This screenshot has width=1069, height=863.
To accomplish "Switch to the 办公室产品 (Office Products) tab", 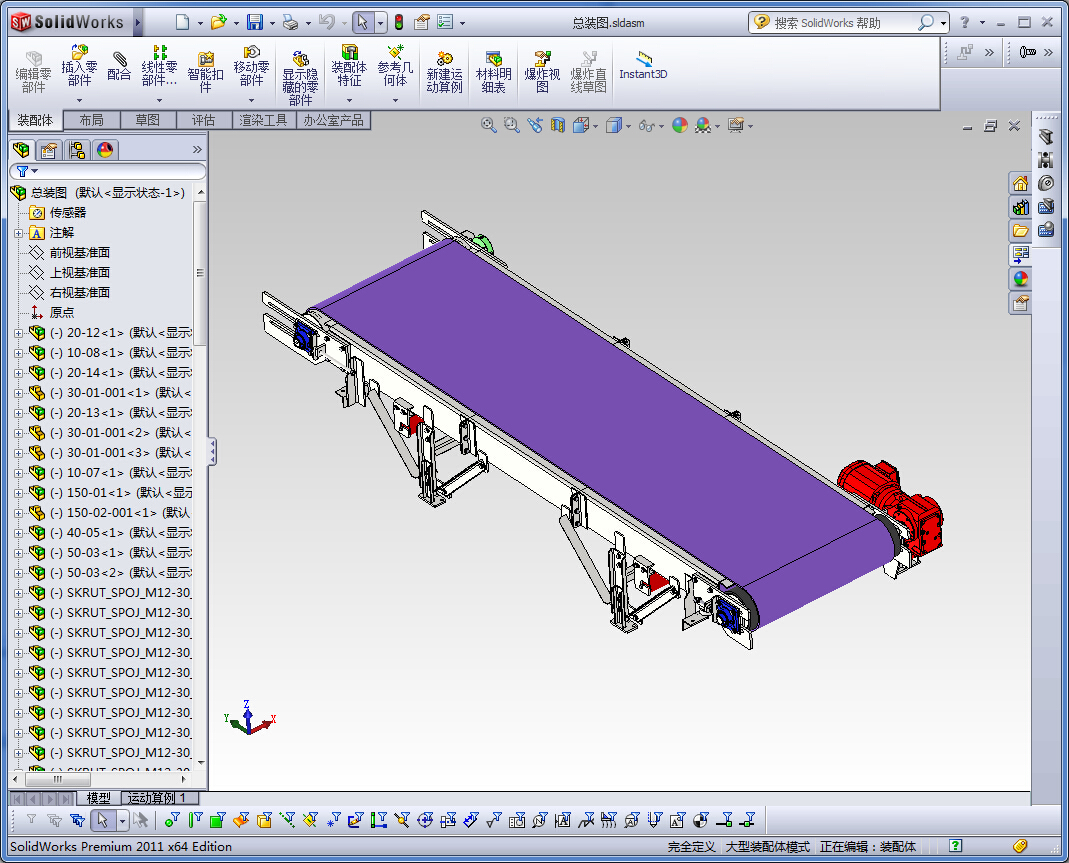I will click(333, 120).
